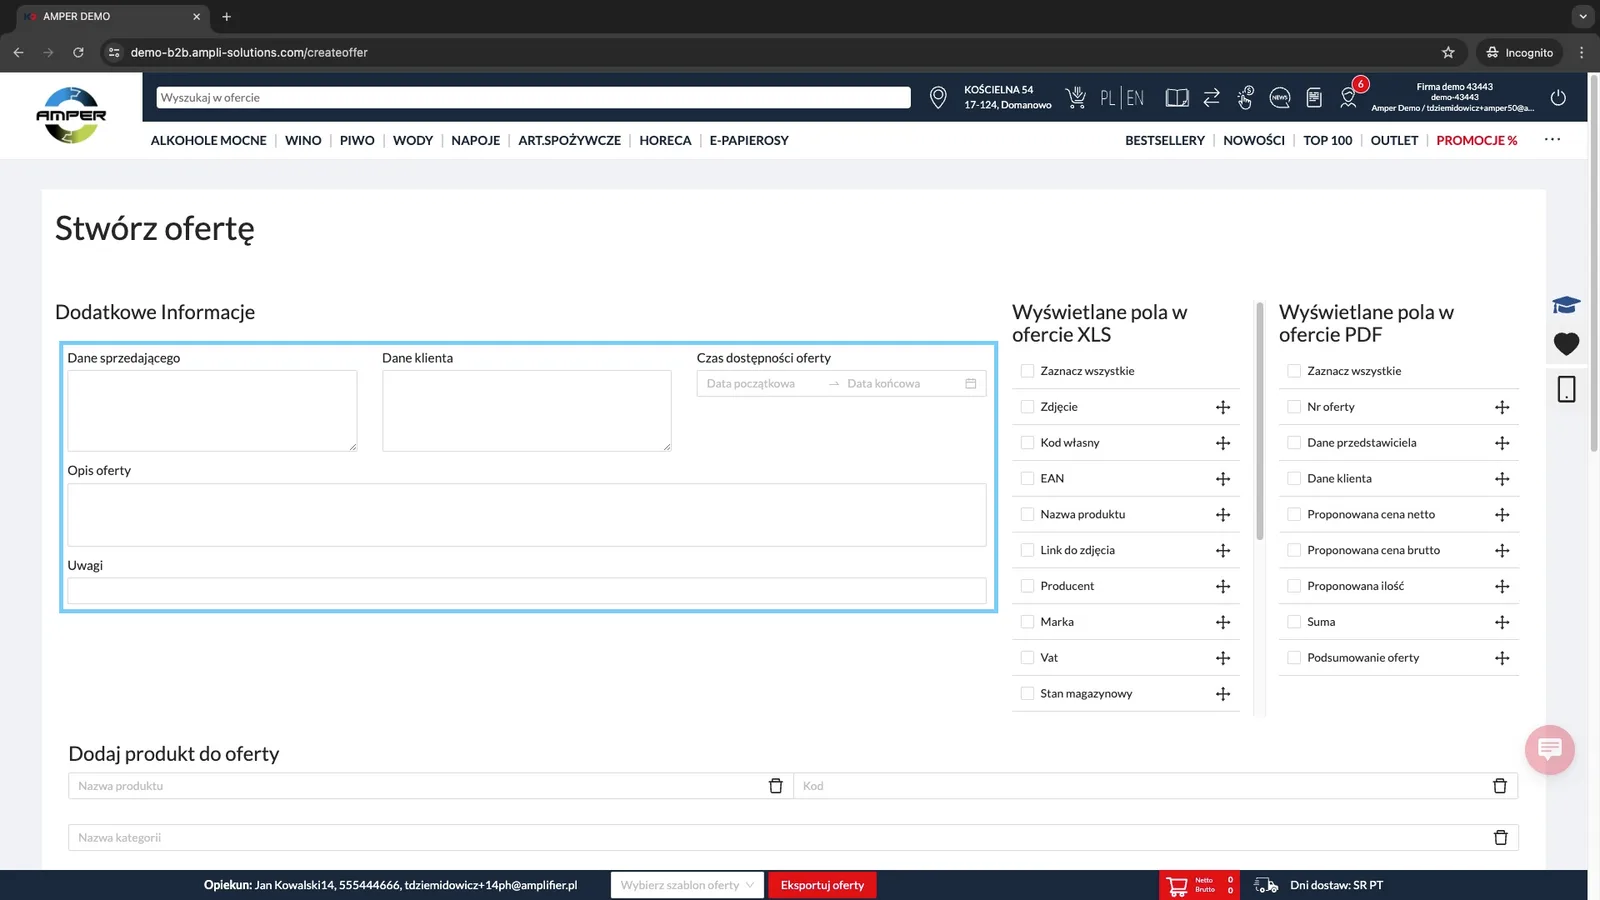Open the catalog book icon
Viewport: 1600px width, 900px height.
click(1177, 98)
